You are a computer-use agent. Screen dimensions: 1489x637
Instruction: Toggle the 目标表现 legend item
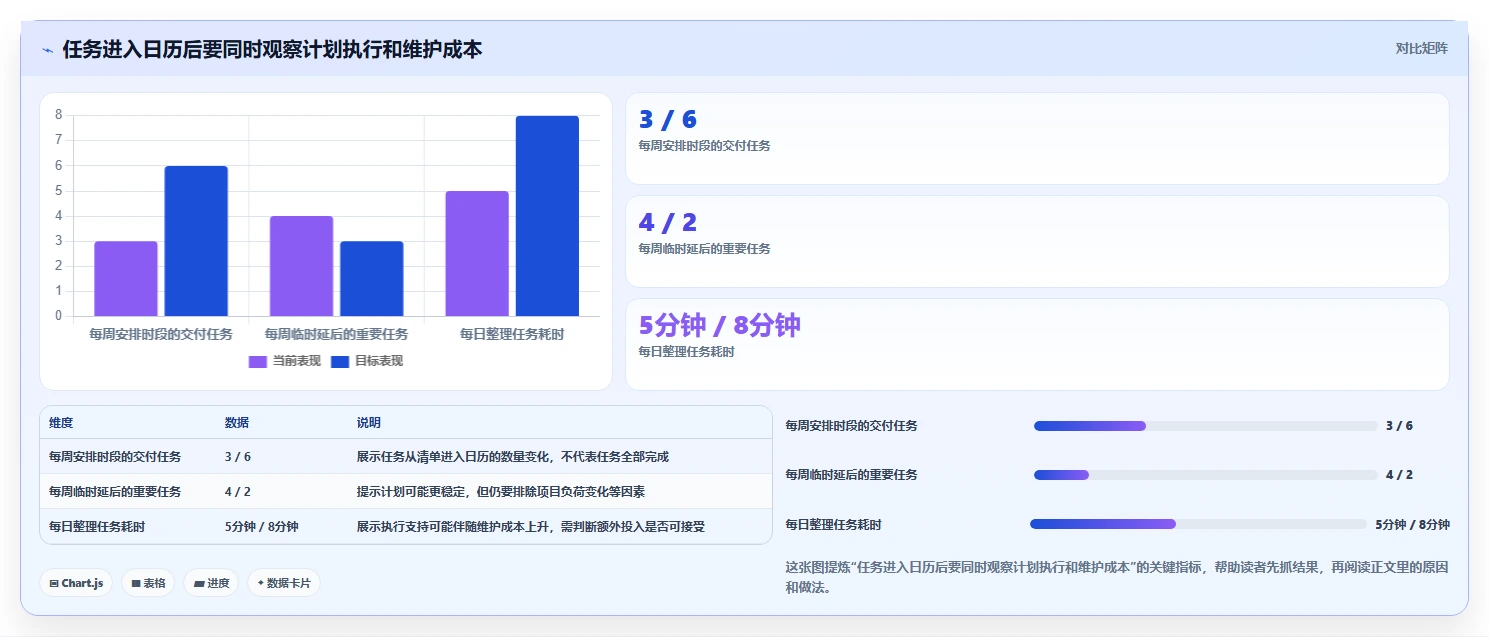tap(367, 361)
